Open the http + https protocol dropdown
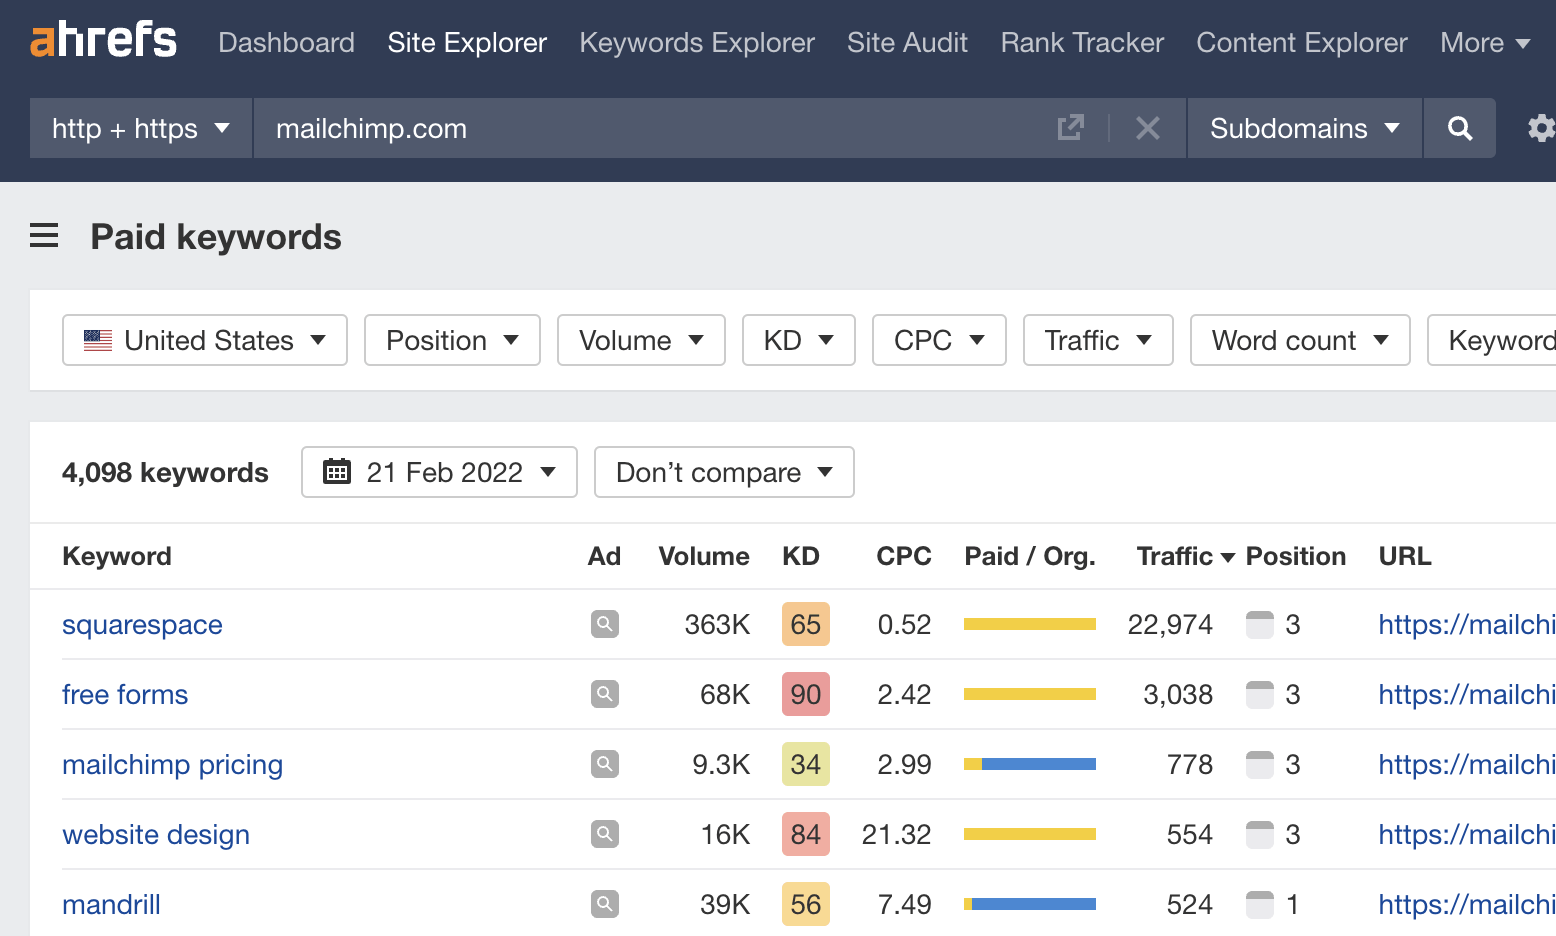The width and height of the screenshot is (1556, 936). (x=141, y=128)
